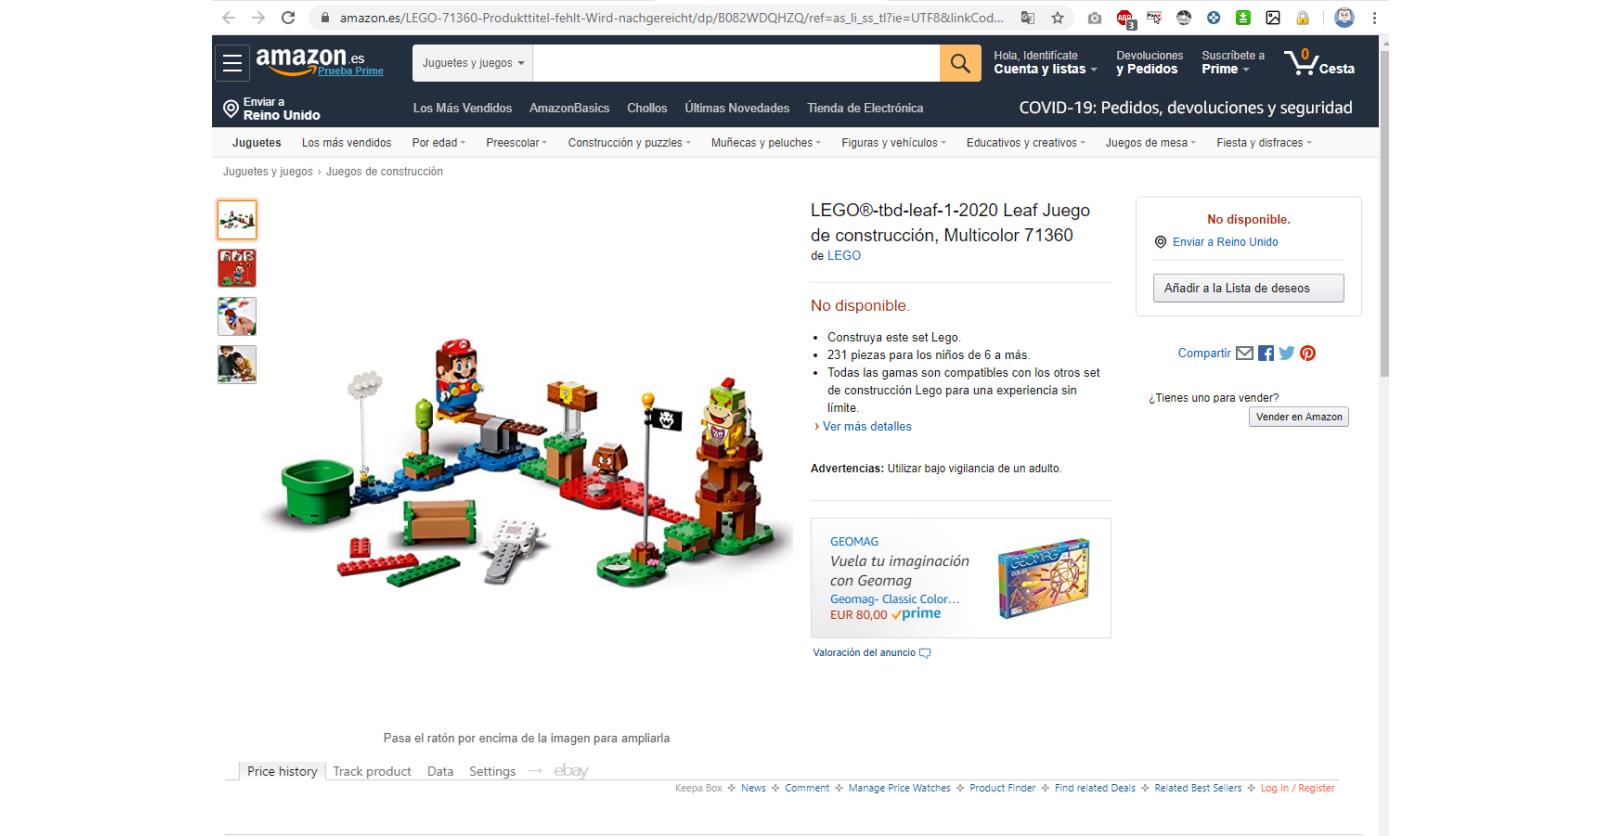The width and height of the screenshot is (1600, 836).
Task: Click Añadir a la Lista de deseos
Action: [x=1248, y=288]
